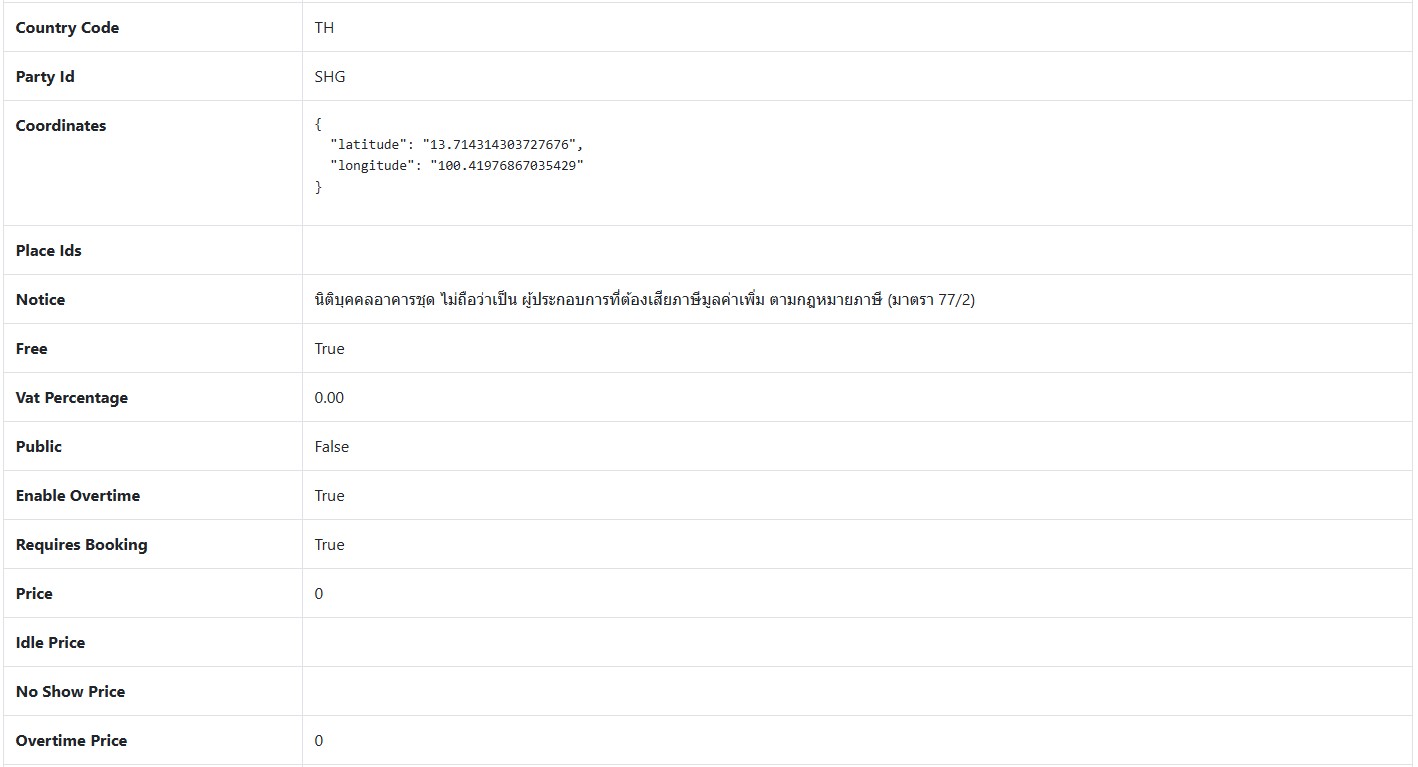This screenshot has width=1418, height=767.
Task: Click the Notice field label
Action: [40, 300]
